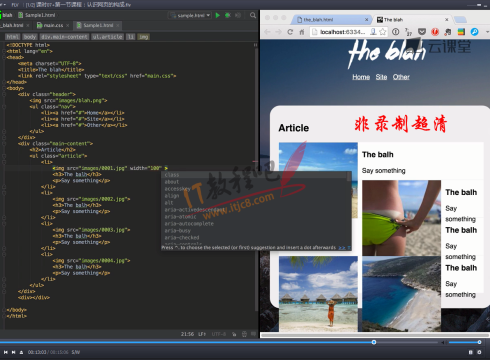Open the browser toolbar overflow menu arrow

coord(487,32)
